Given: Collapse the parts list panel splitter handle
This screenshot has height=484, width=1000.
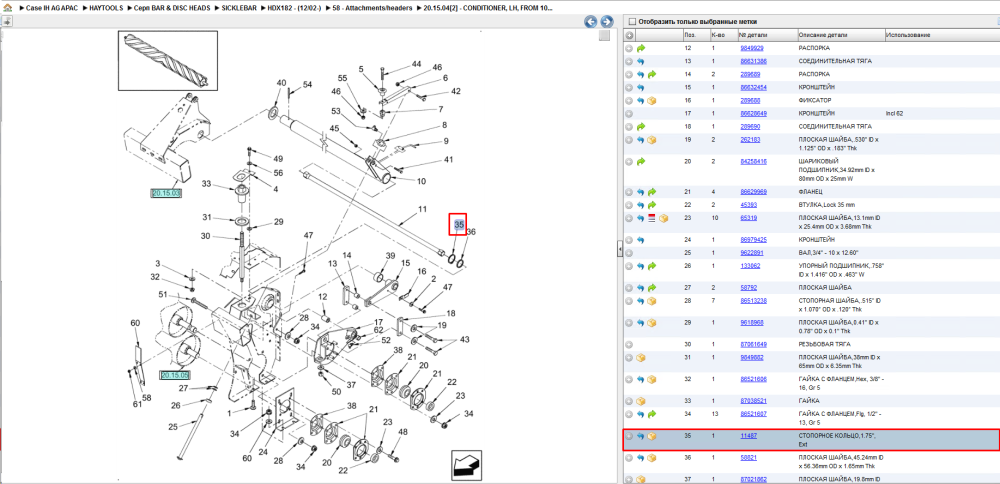Looking at the screenshot, I should 619,251.
